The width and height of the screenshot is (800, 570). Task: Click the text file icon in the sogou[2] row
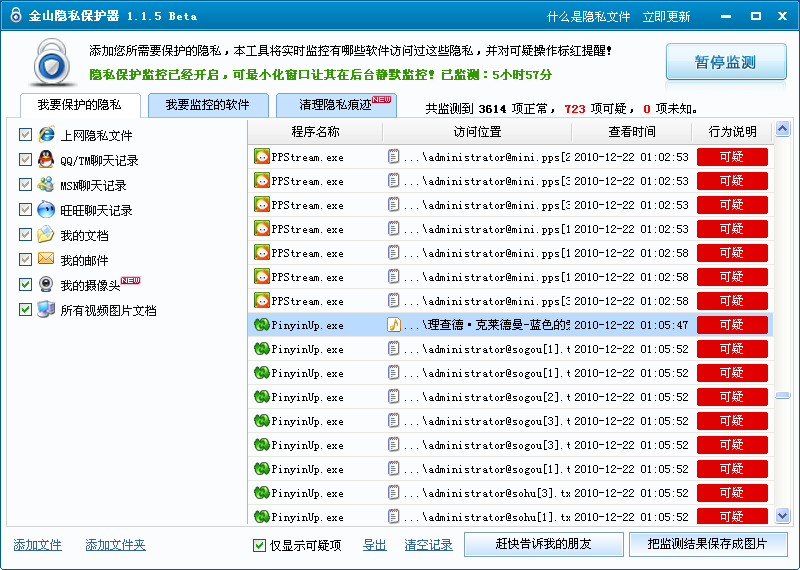click(393, 396)
